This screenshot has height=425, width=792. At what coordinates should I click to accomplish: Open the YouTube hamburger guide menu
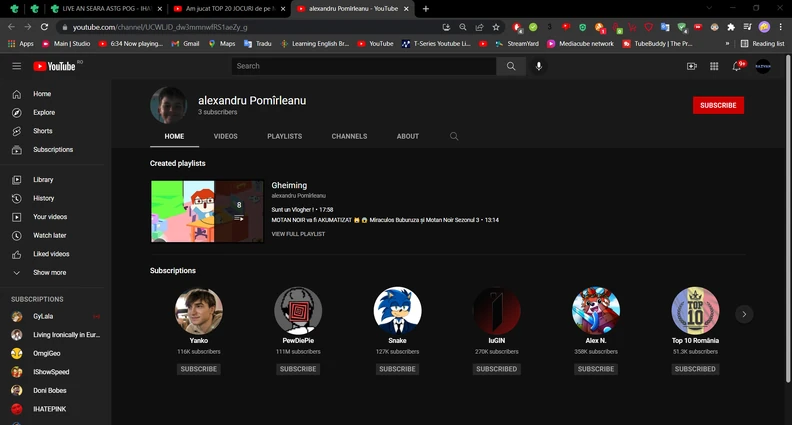point(17,66)
